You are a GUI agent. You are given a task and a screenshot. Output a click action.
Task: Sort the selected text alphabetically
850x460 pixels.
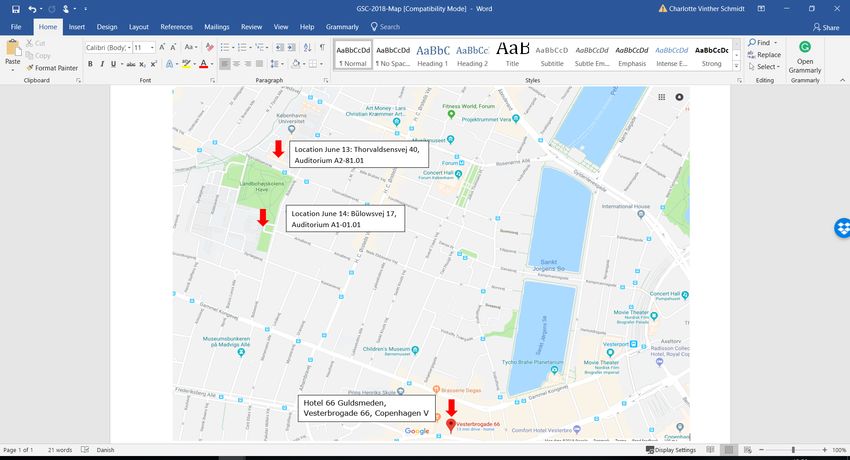(307, 48)
